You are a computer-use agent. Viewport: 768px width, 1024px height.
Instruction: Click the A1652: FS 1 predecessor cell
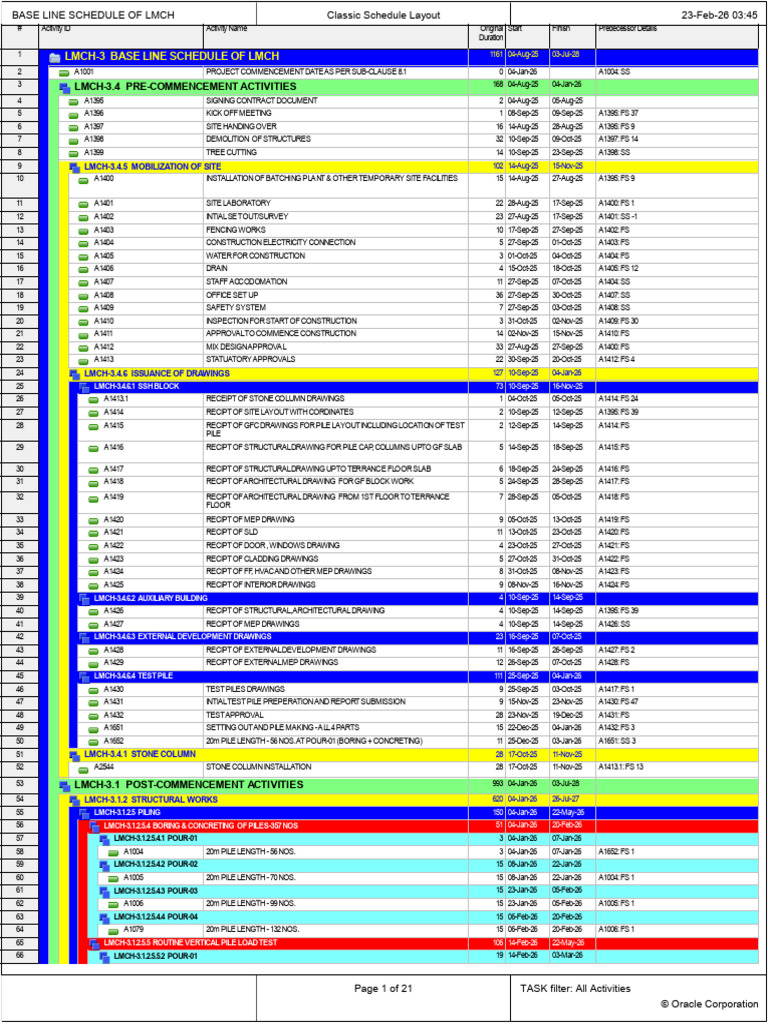(x=677, y=852)
